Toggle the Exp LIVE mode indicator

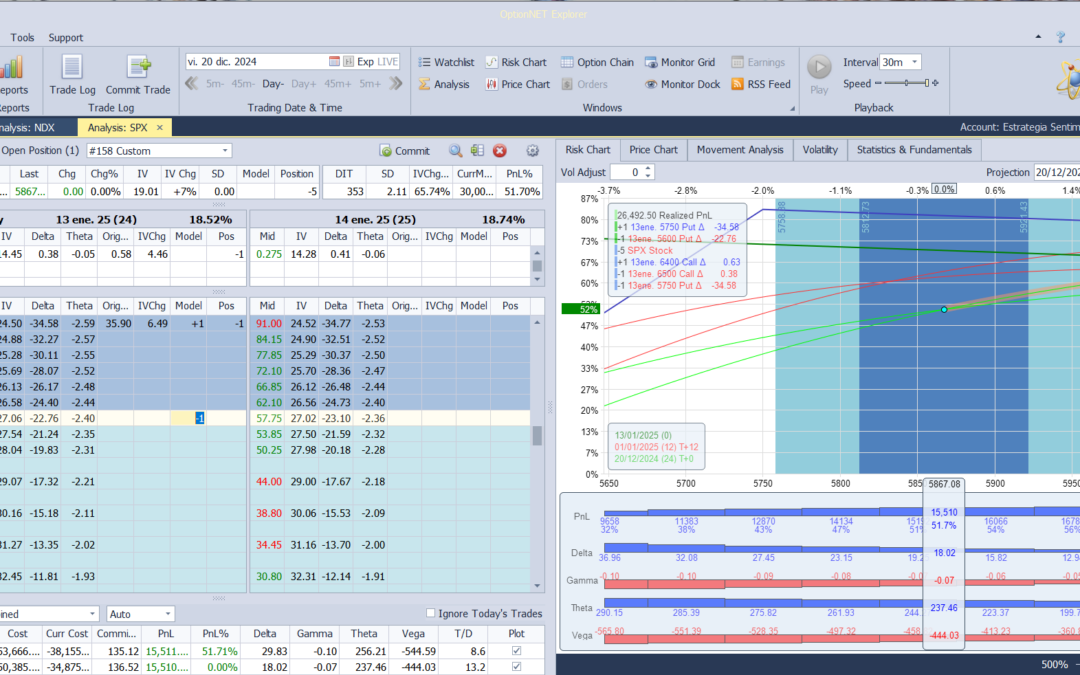377,61
